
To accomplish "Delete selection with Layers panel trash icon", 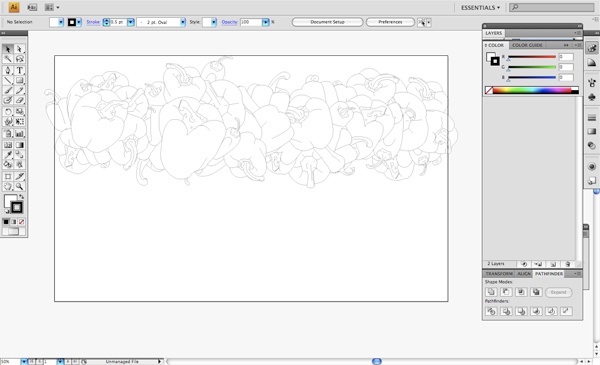I will tap(568, 264).
